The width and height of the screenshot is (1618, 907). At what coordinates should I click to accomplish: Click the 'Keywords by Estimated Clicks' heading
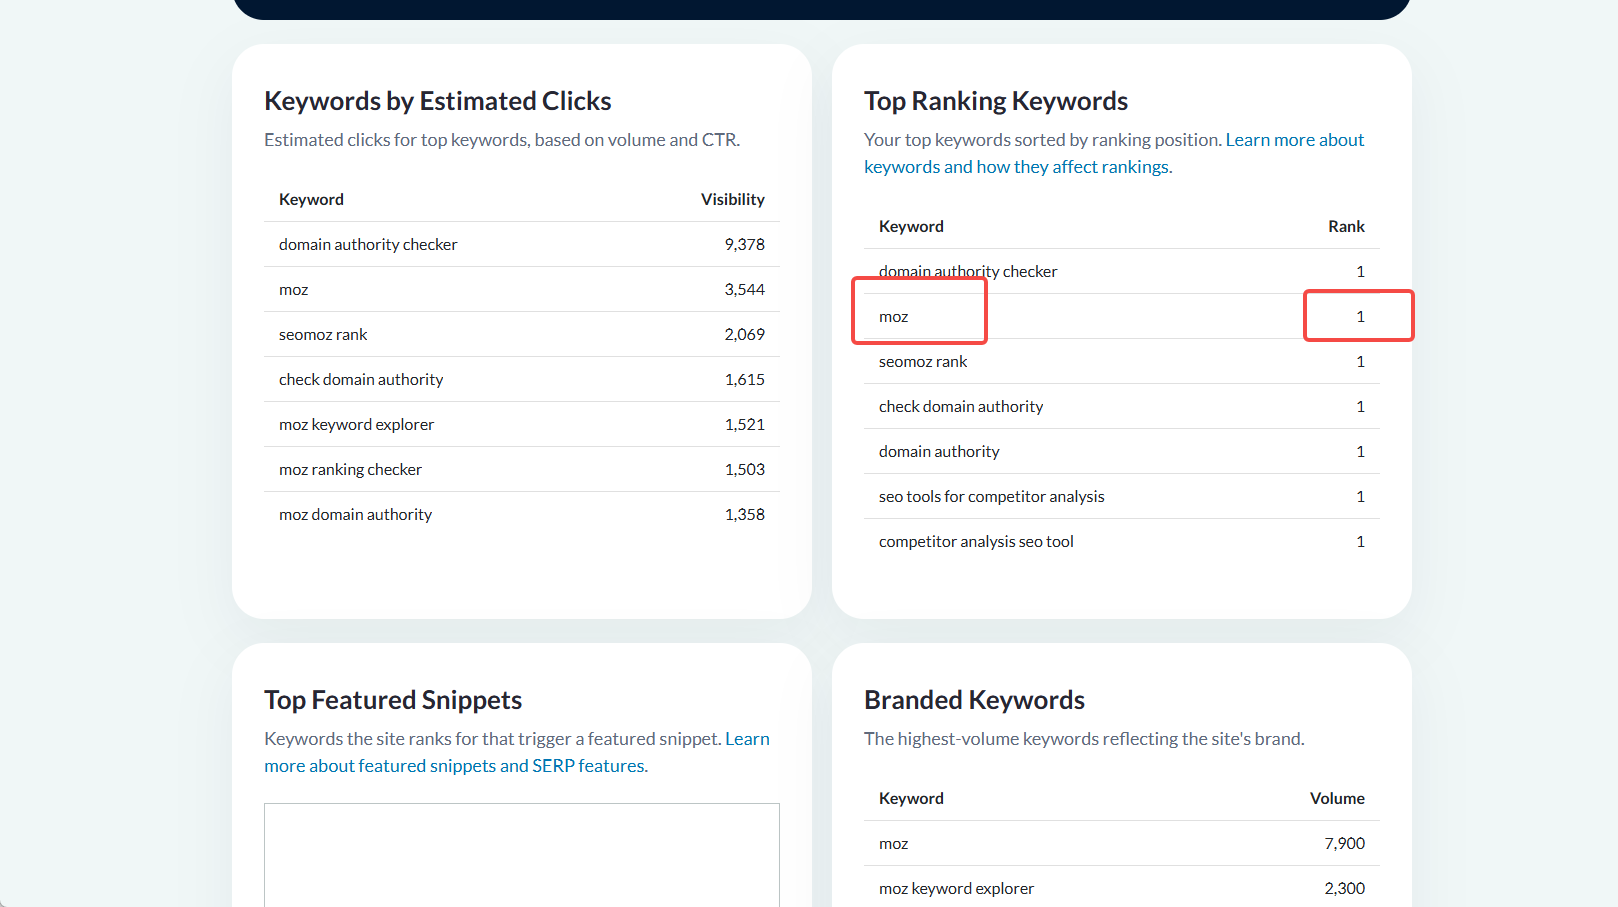pyautogui.click(x=438, y=101)
